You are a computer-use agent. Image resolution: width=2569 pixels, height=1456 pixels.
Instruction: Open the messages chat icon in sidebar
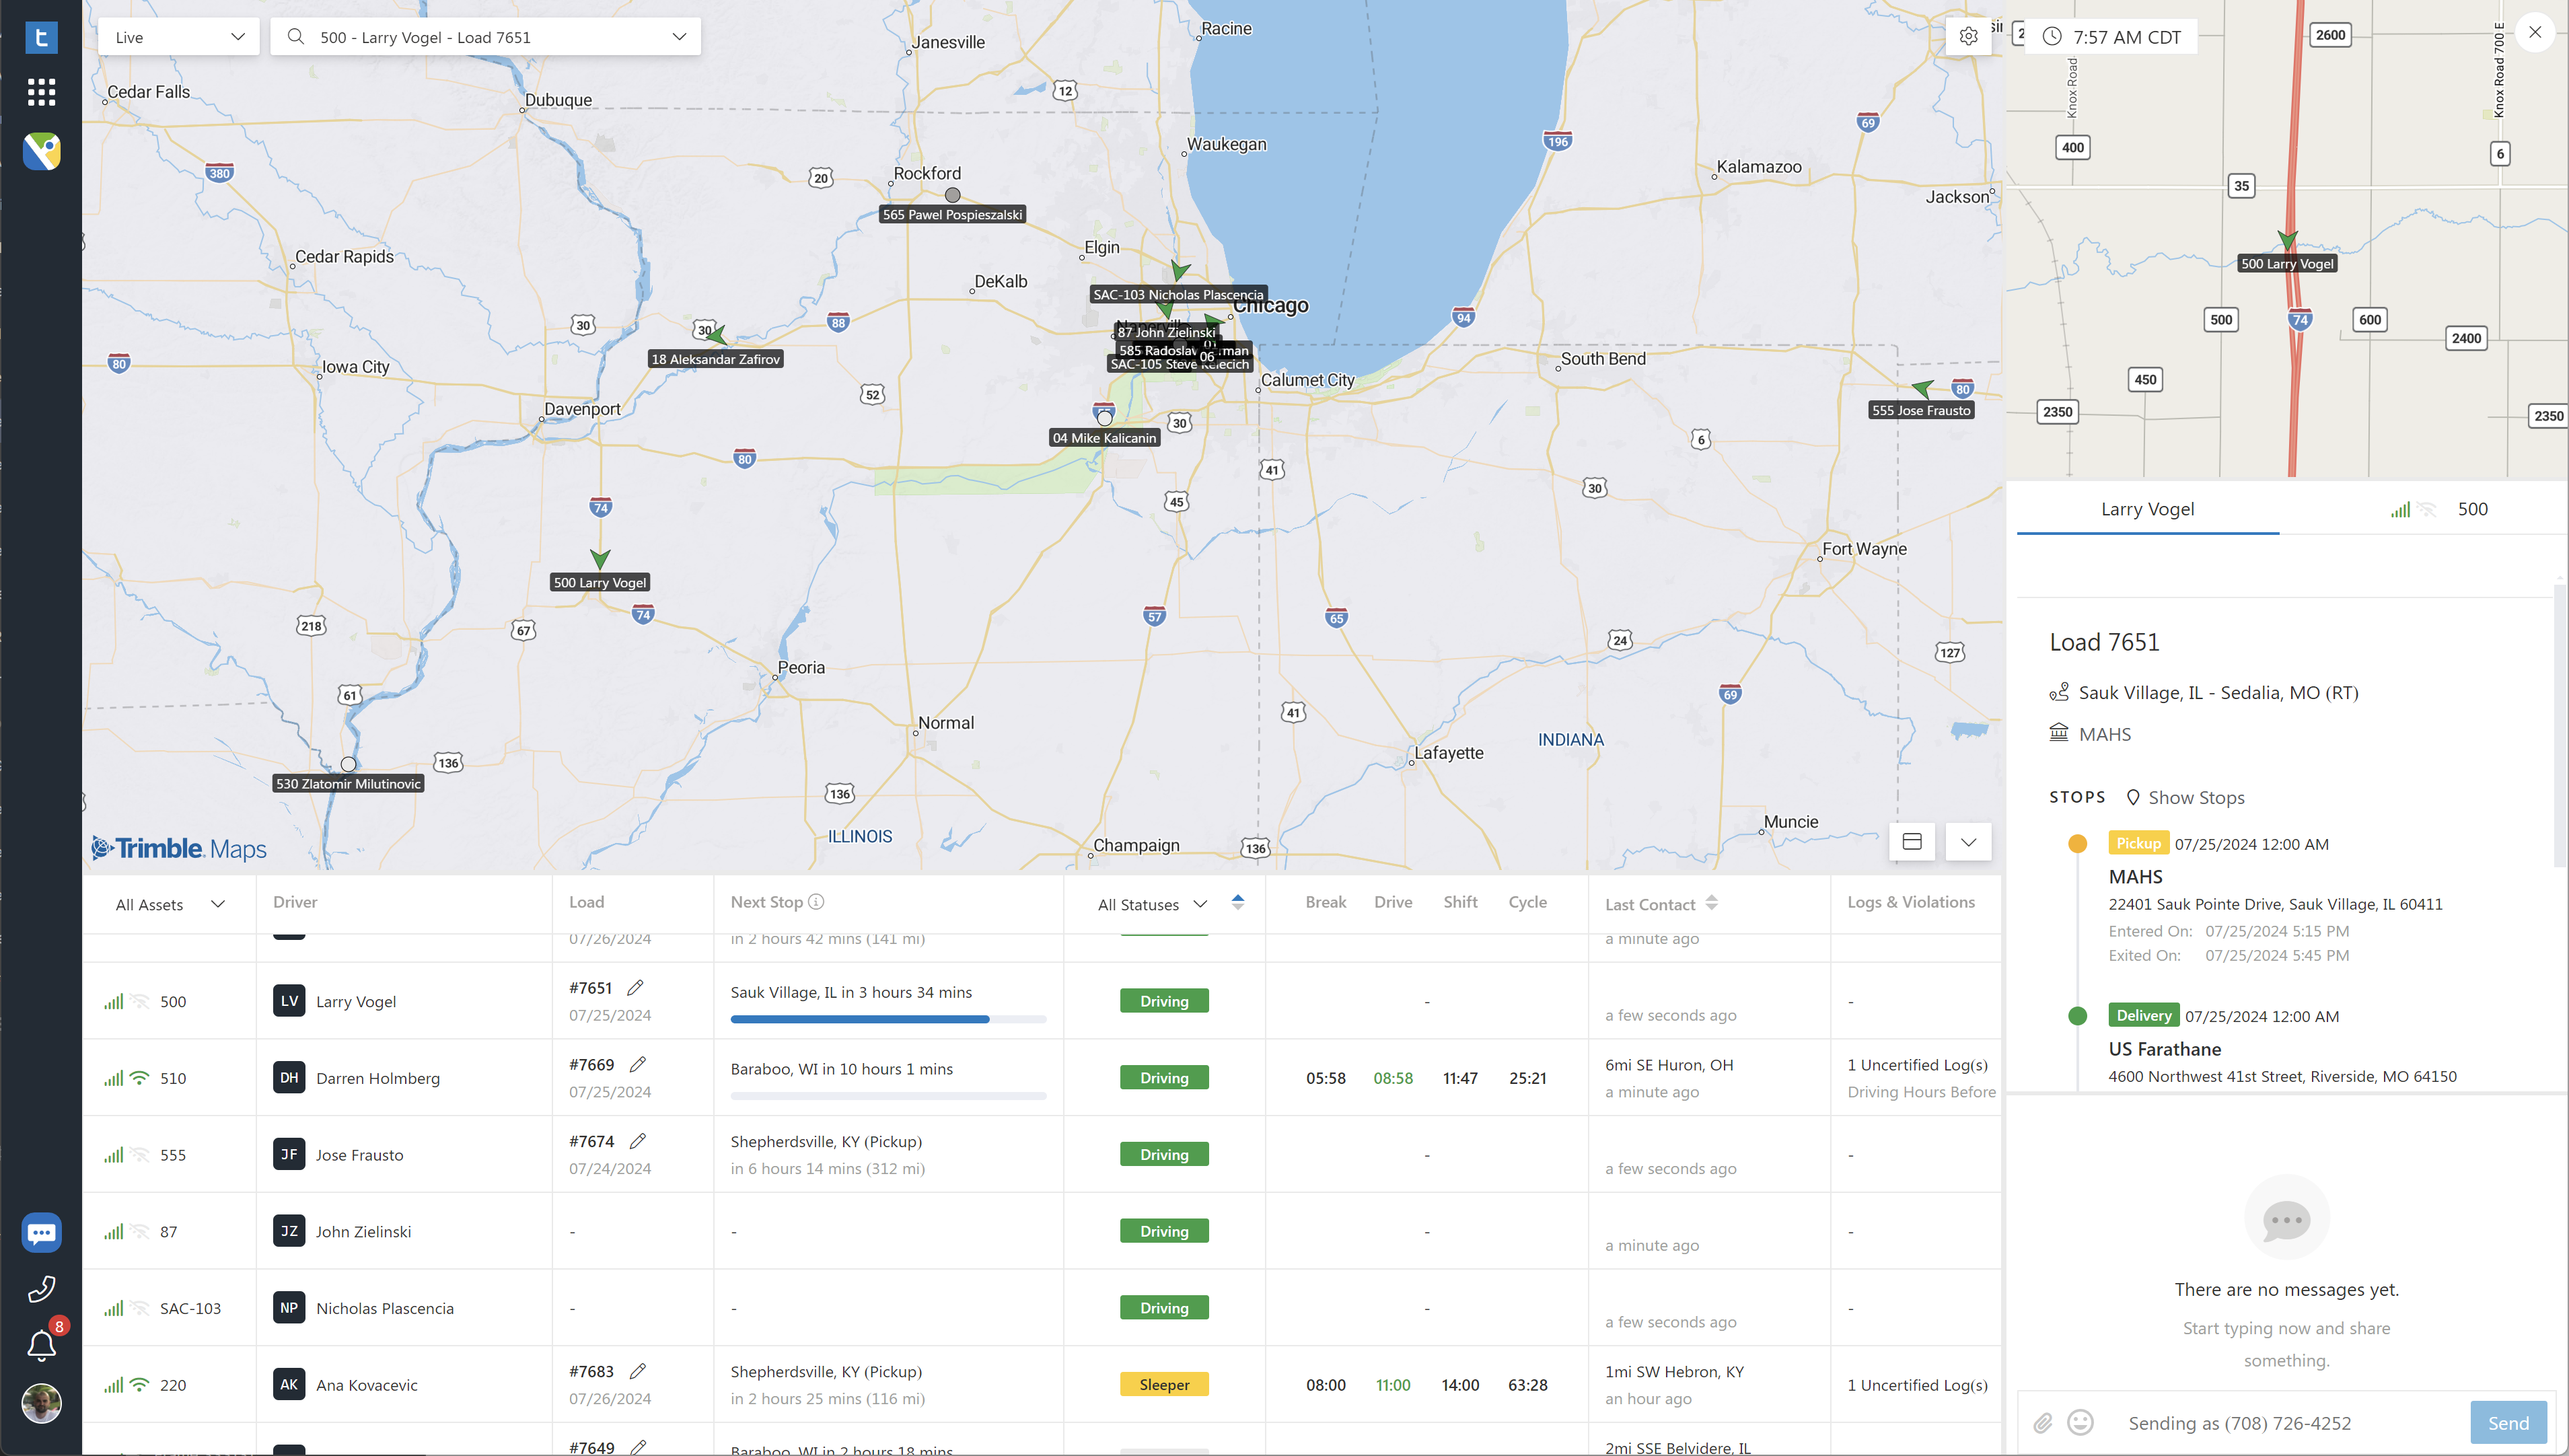tap(41, 1233)
